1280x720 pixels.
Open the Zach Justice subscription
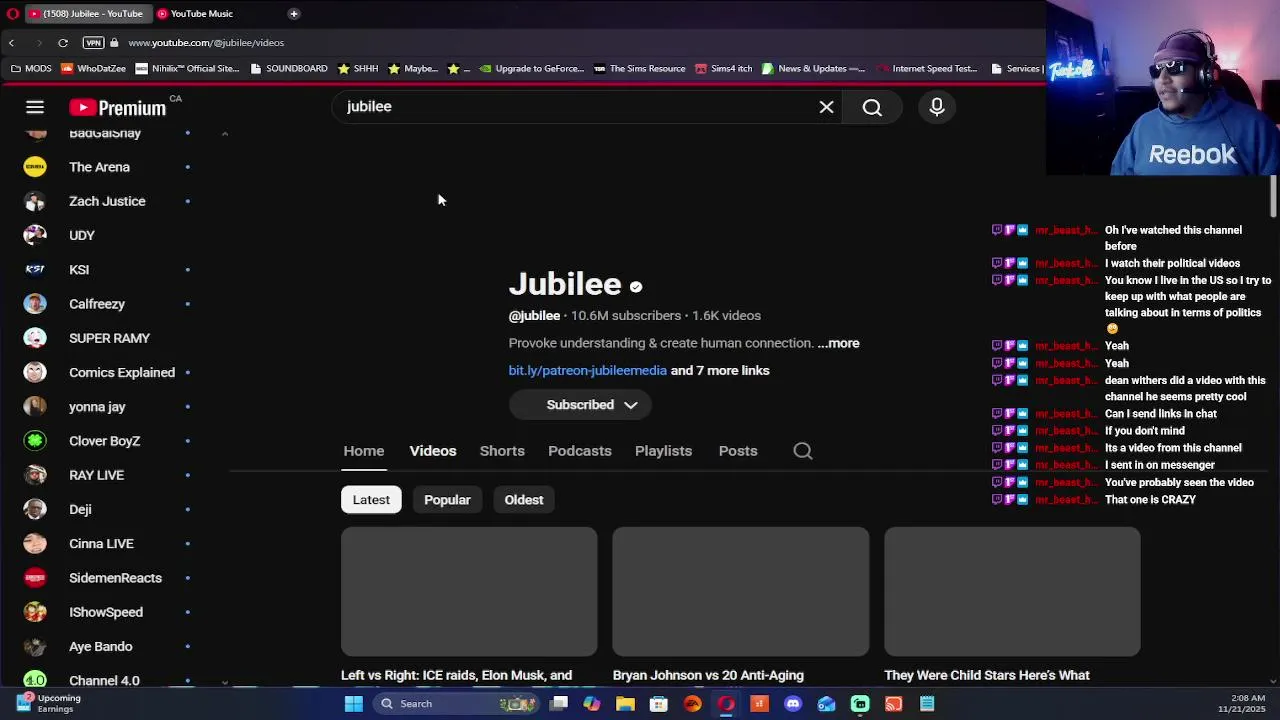[x=108, y=201]
